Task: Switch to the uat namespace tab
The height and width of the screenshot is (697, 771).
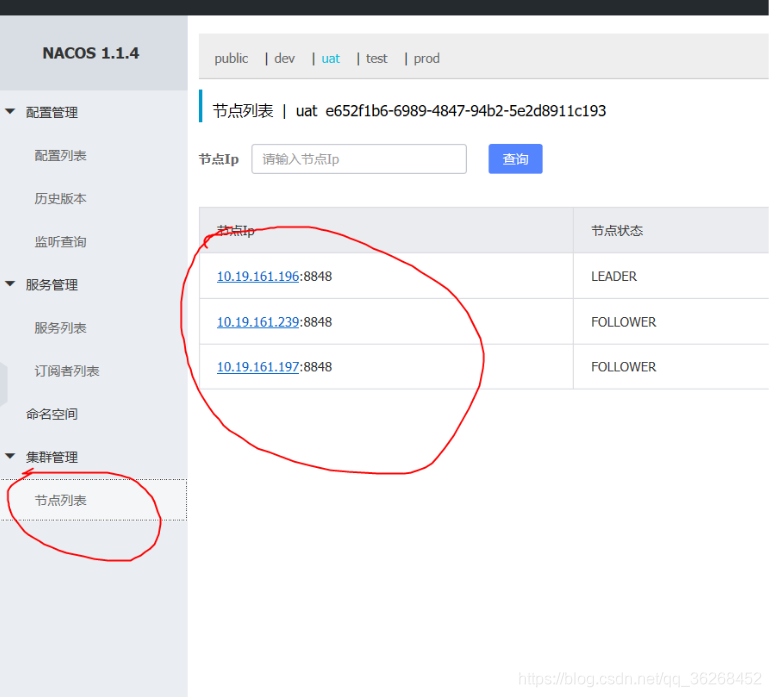Action: [x=330, y=58]
